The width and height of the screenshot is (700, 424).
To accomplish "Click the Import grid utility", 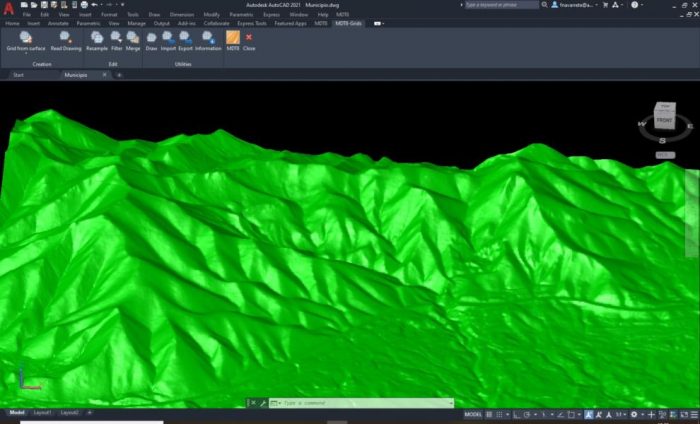I will [168, 41].
